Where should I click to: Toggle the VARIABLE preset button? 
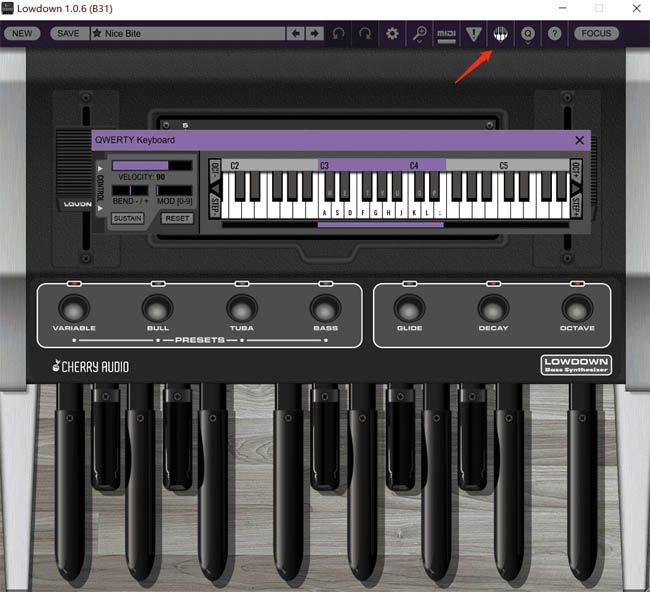click(74, 308)
